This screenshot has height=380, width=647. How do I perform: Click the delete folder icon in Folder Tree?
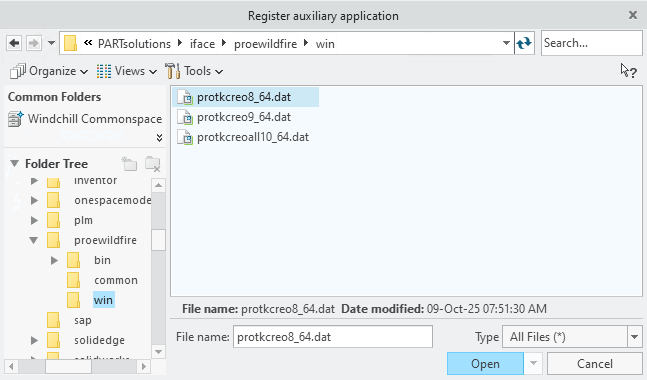click(x=153, y=164)
